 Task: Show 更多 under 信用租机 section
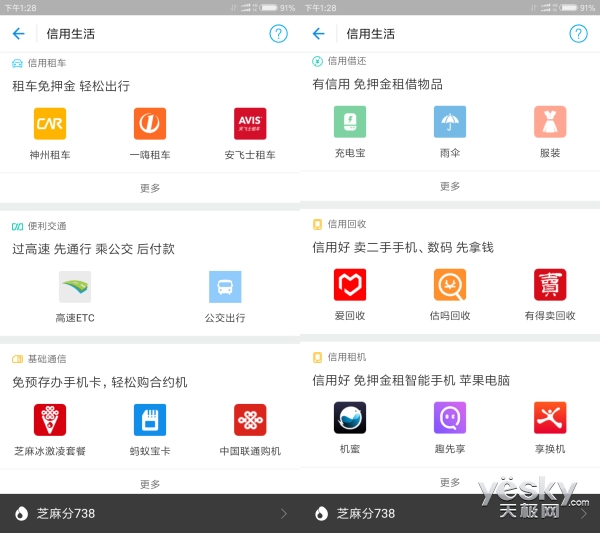coord(450,482)
